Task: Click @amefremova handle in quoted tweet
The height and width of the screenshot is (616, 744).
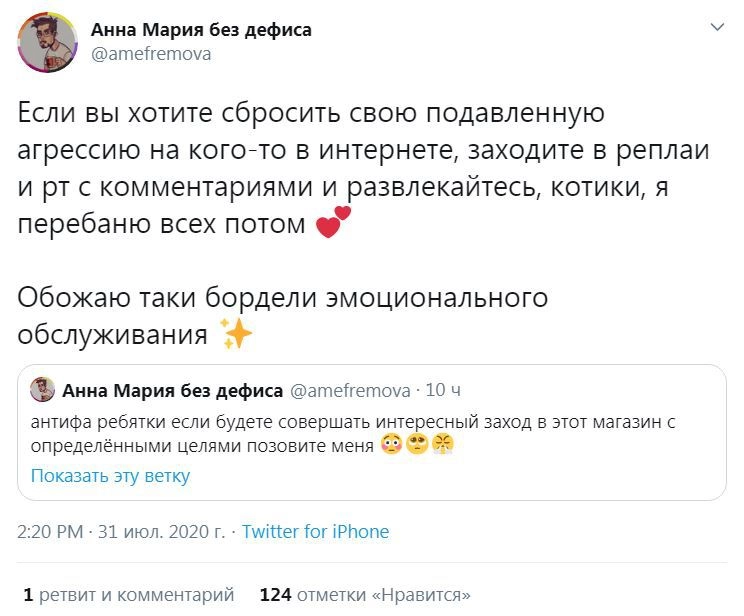Action: pyautogui.click(x=350, y=390)
